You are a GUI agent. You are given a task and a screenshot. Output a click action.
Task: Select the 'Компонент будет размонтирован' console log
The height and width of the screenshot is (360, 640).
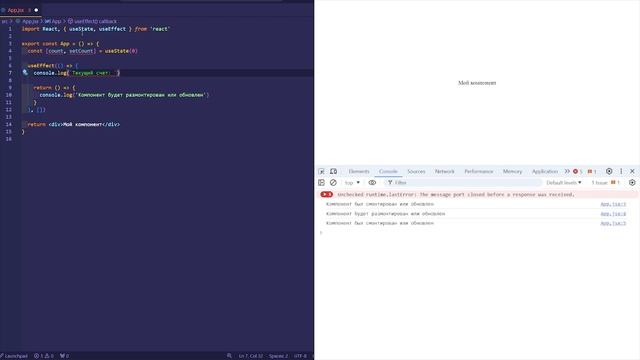(385, 214)
